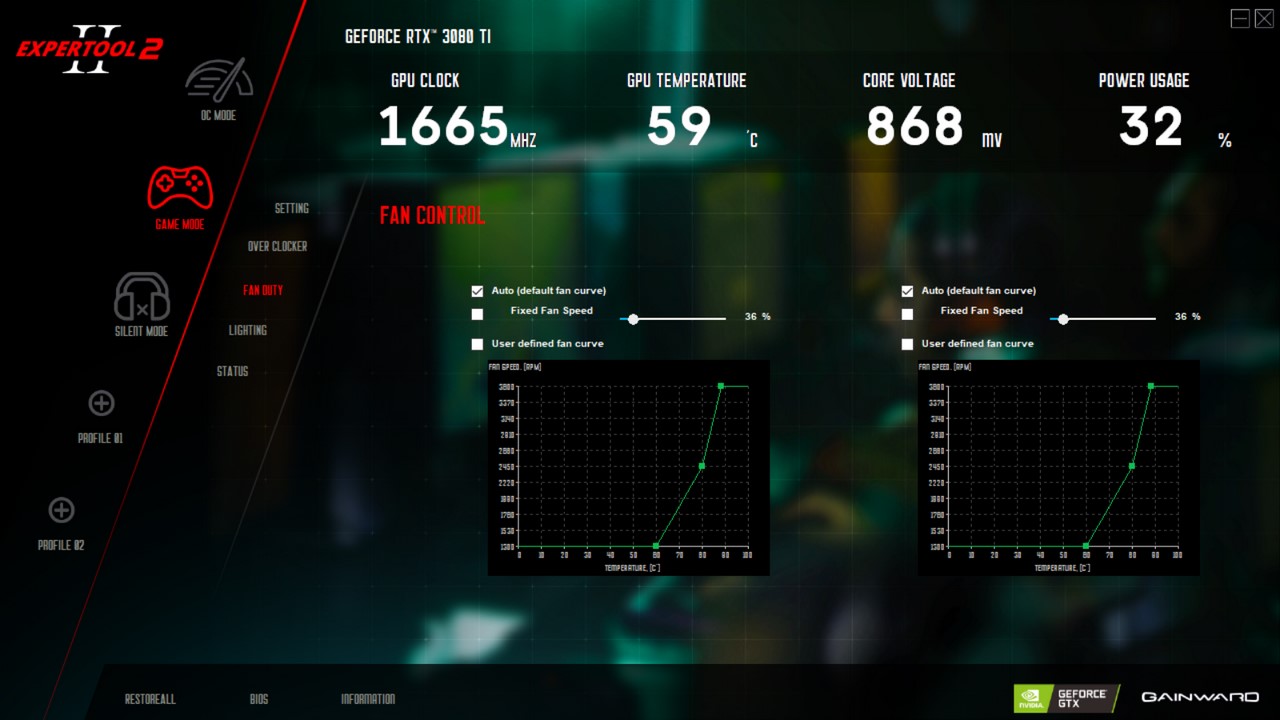Switch to Silent Mode headphones icon
This screenshot has height=720, width=1280.
click(x=142, y=297)
